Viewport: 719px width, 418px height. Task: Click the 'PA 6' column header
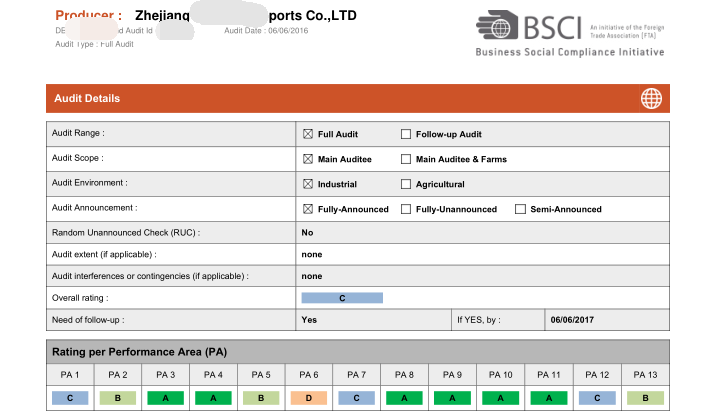coord(309,375)
